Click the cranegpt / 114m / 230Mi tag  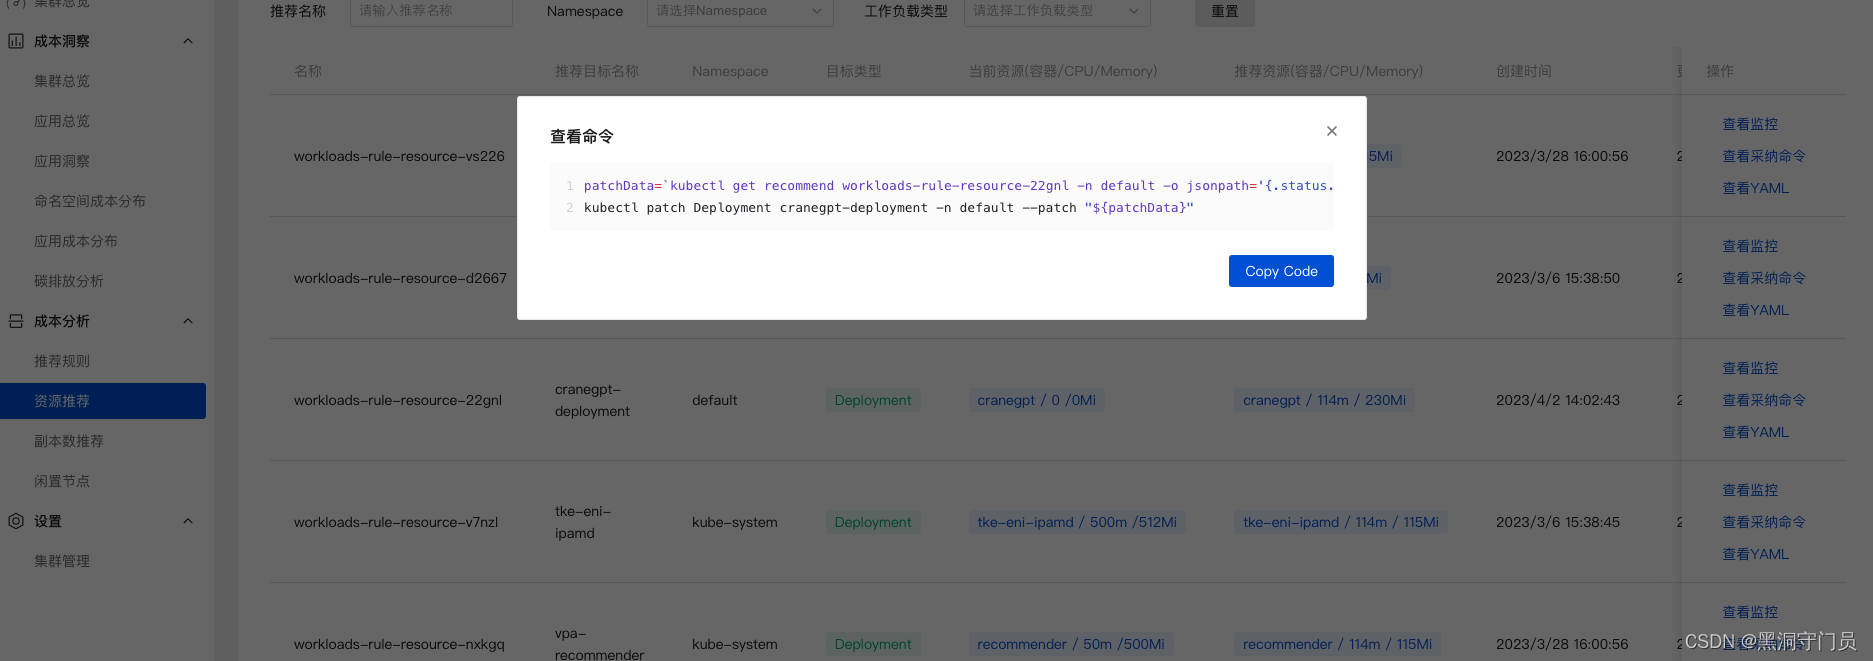[1324, 400]
